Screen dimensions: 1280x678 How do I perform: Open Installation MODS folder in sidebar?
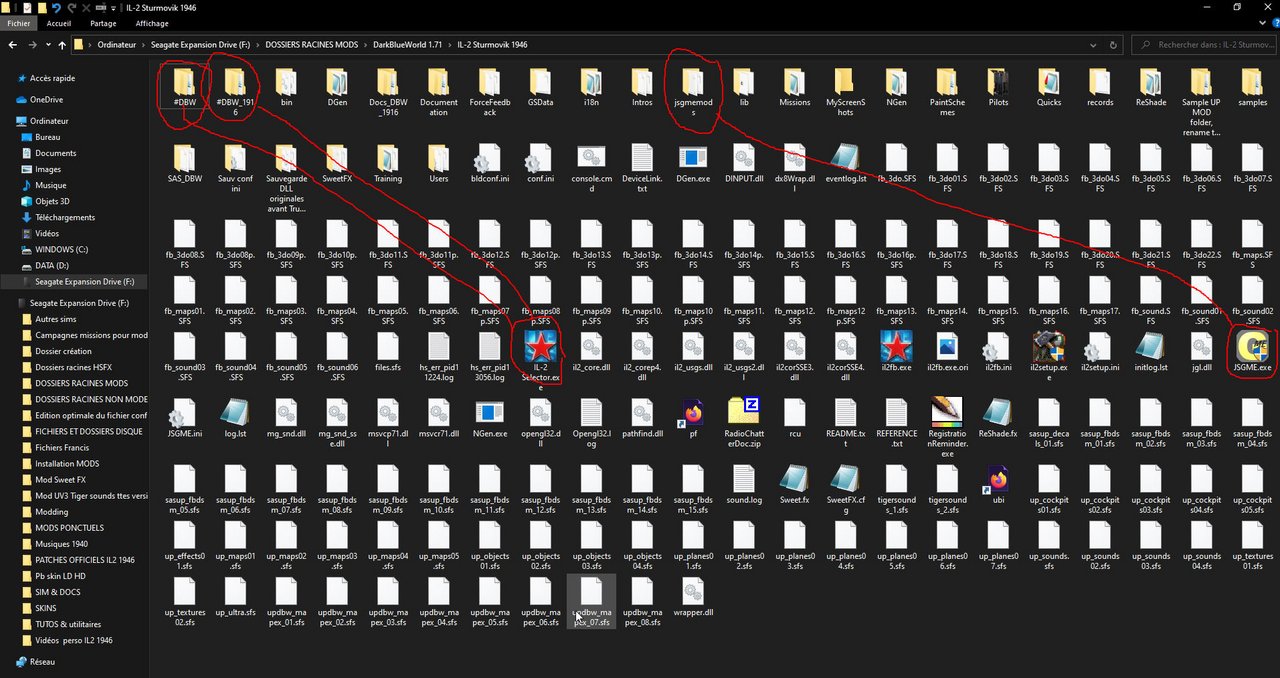67,463
